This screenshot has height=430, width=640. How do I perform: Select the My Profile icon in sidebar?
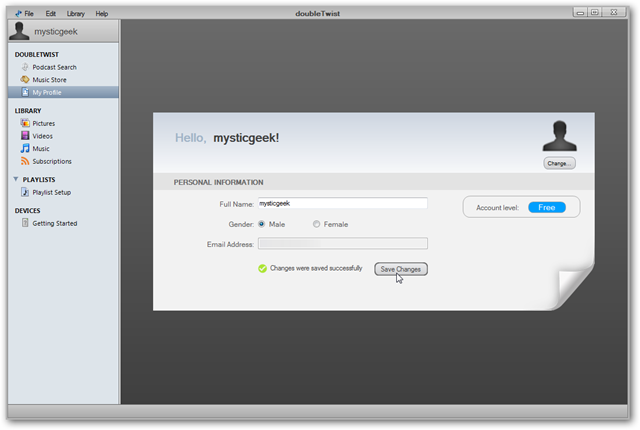coord(25,92)
